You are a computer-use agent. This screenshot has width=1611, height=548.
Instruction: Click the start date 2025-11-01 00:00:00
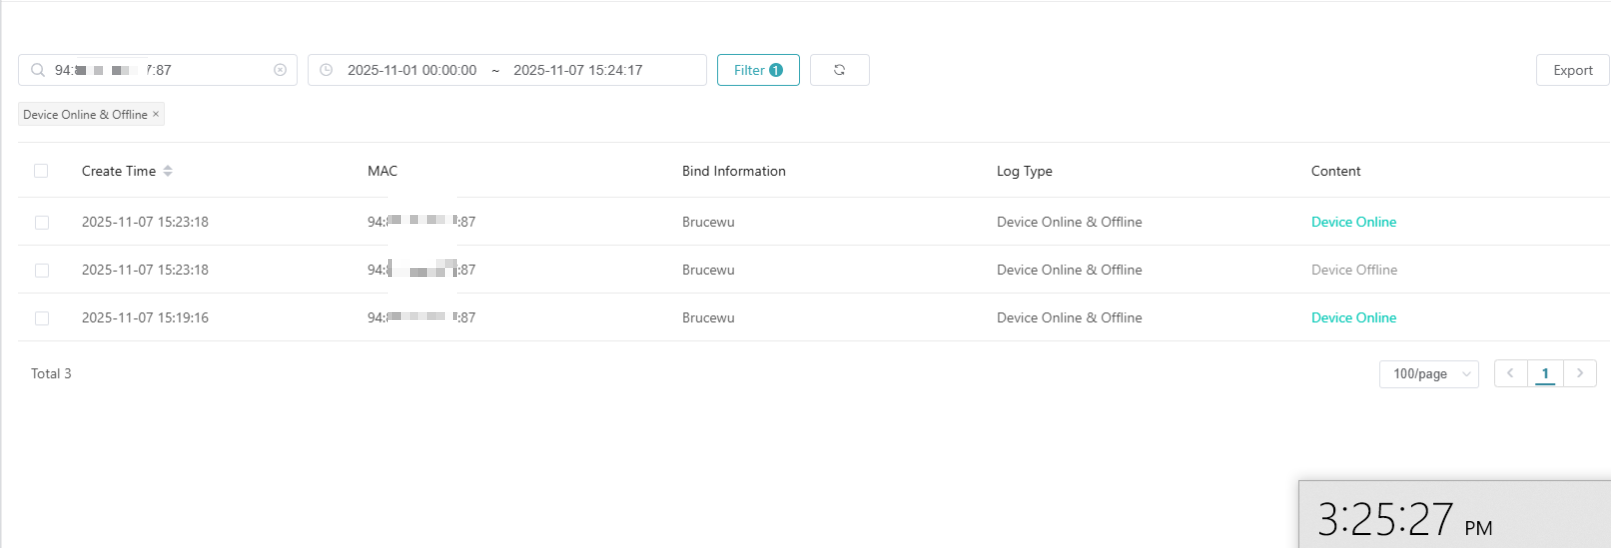coord(412,70)
